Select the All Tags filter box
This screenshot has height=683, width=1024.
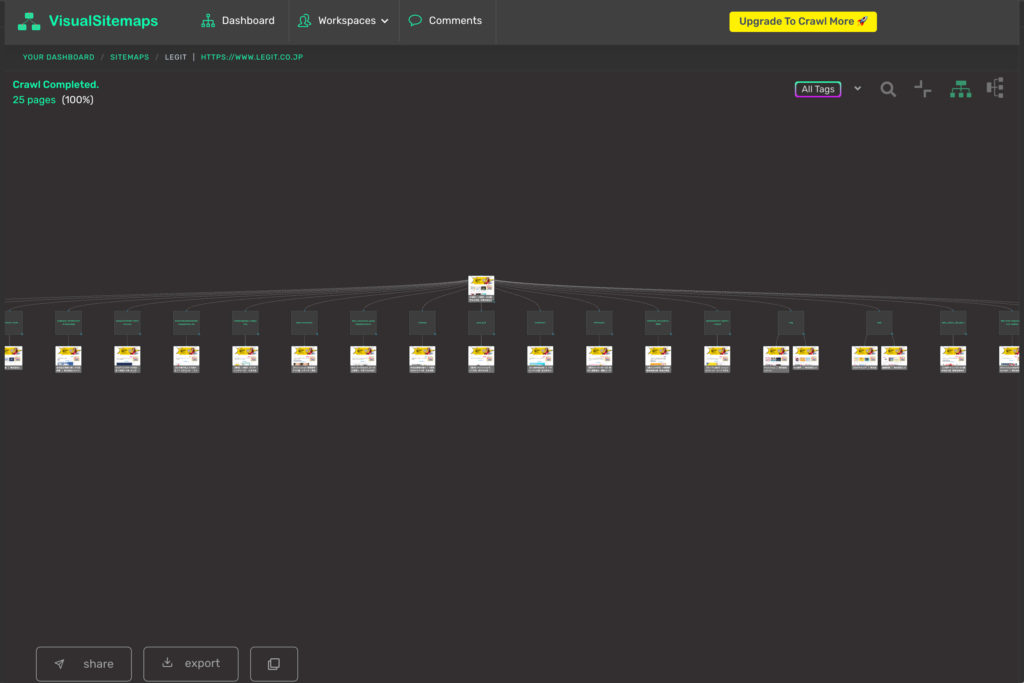(x=818, y=89)
